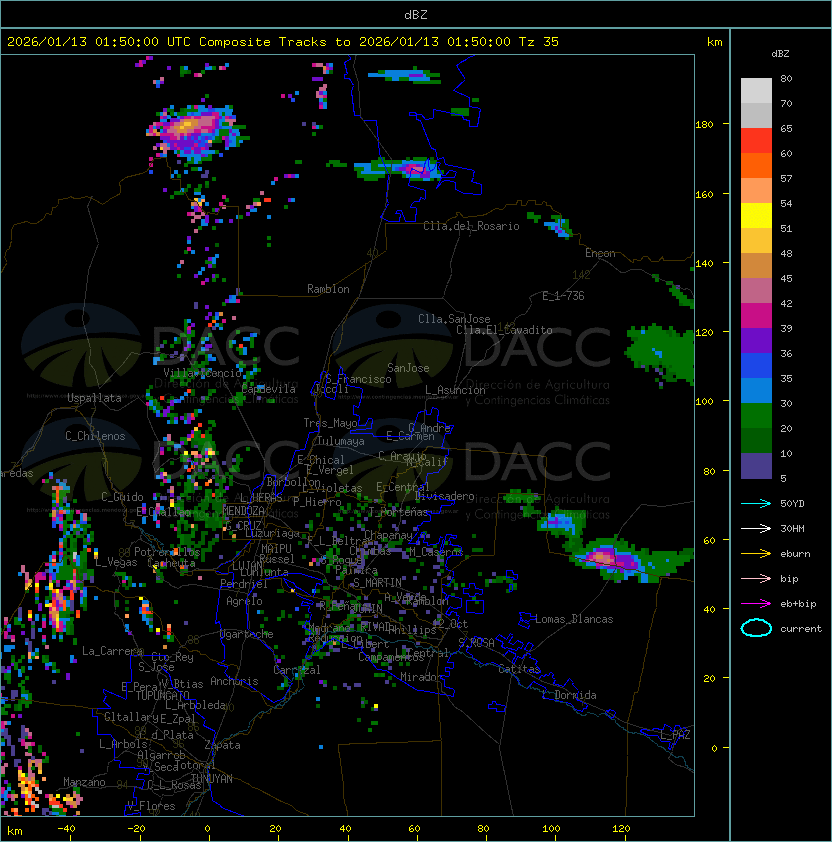Click the '-40' tick on bottom km axis
This screenshot has width=832, height=842.
[66, 829]
